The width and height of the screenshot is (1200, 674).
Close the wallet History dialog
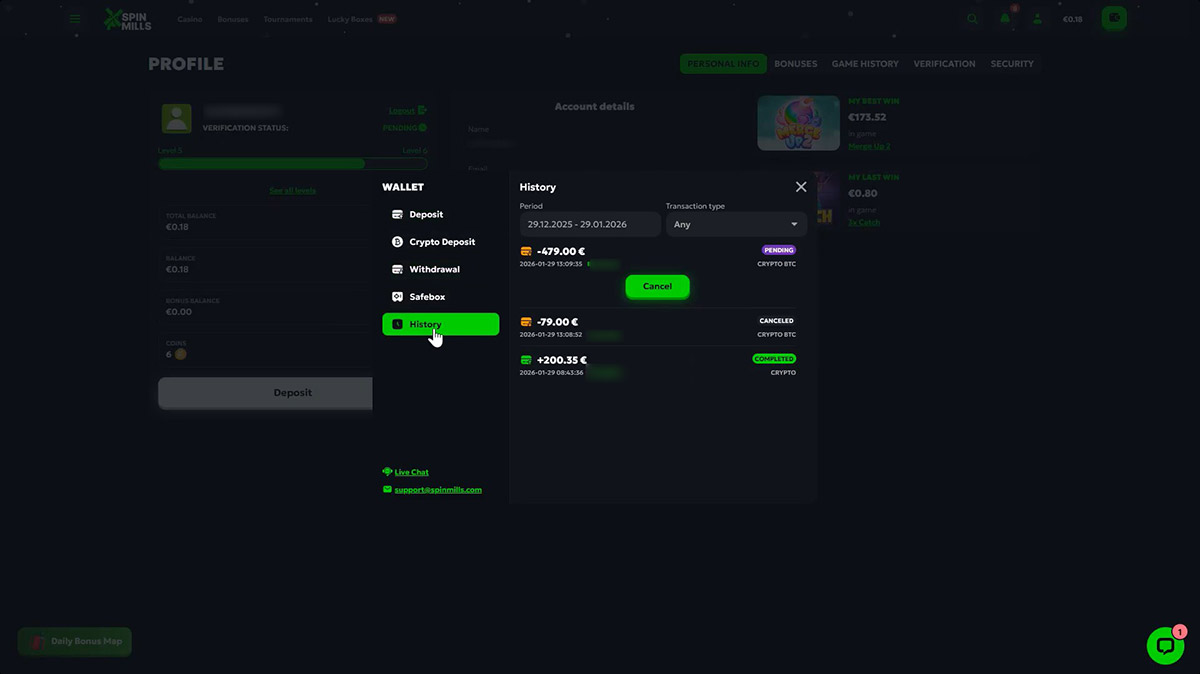(801, 187)
